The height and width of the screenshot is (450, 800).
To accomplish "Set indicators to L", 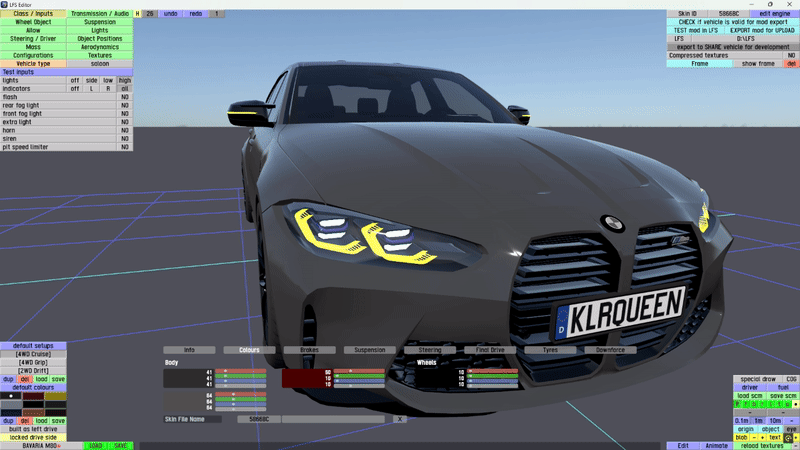I will 91,89.
